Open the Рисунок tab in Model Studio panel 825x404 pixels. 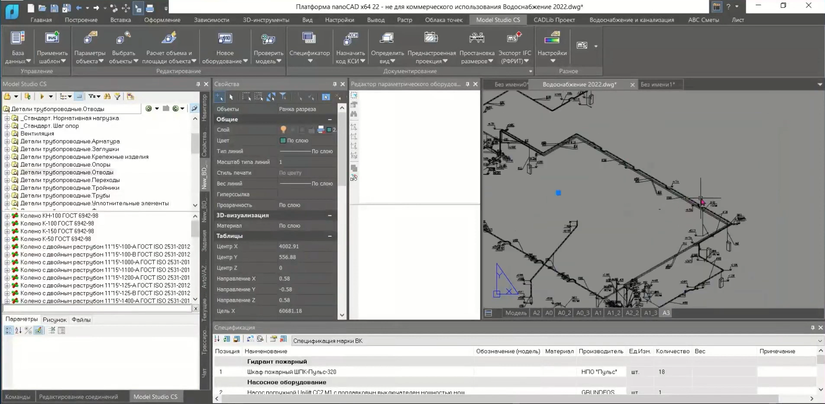[x=55, y=319]
